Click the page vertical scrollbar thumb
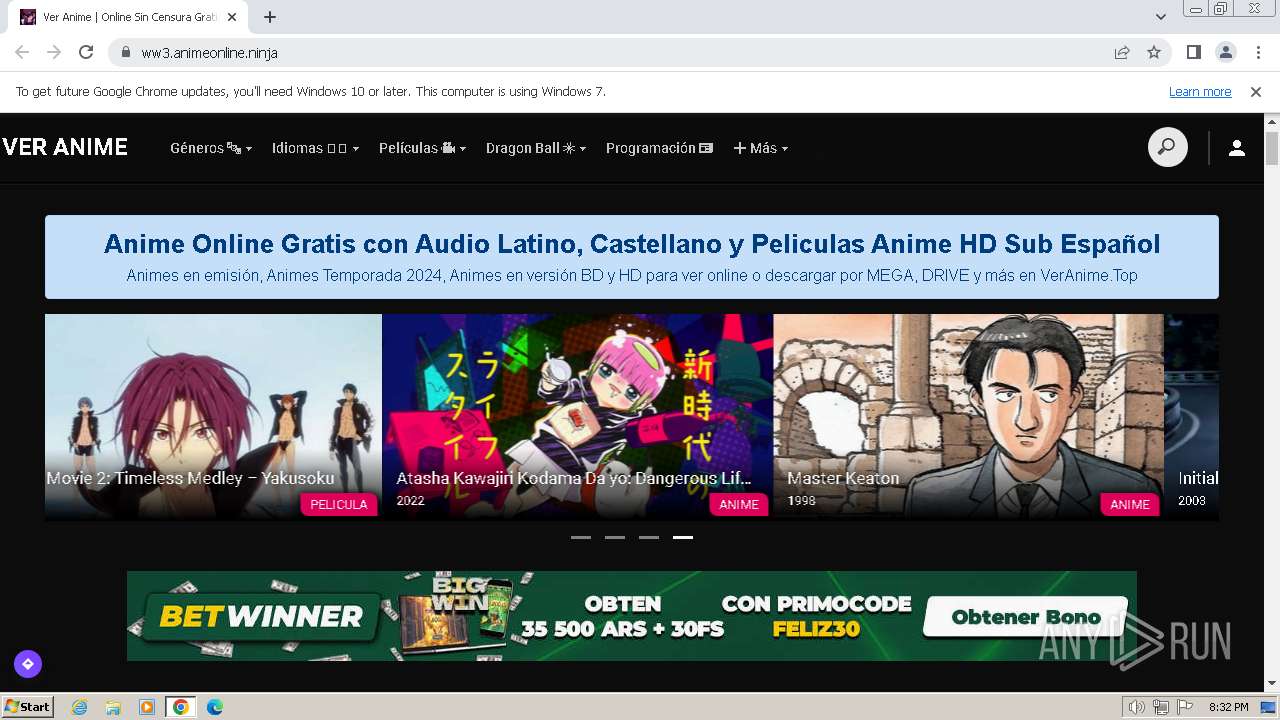The width and height of the screenshot is (1280, 720). coord(1272,147)
